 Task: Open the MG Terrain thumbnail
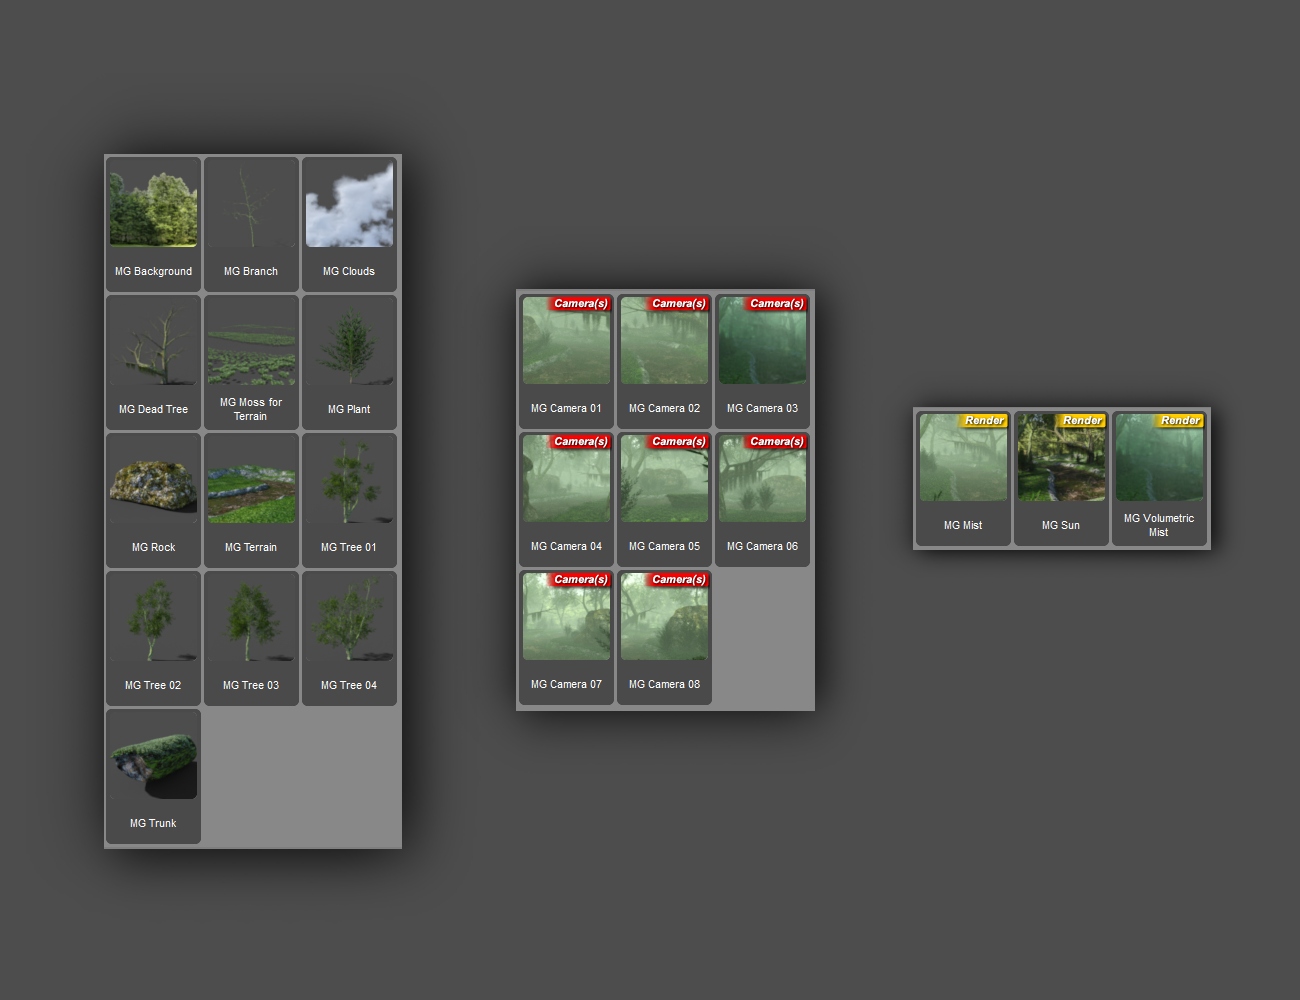[251, 500]
